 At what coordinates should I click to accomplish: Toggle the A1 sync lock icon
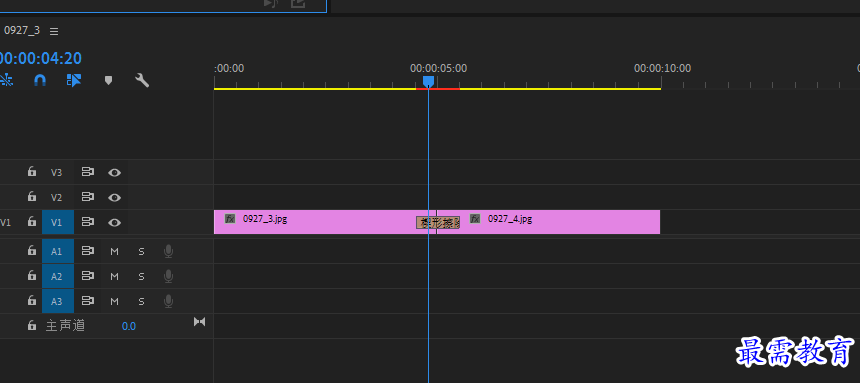pos(87,251)
